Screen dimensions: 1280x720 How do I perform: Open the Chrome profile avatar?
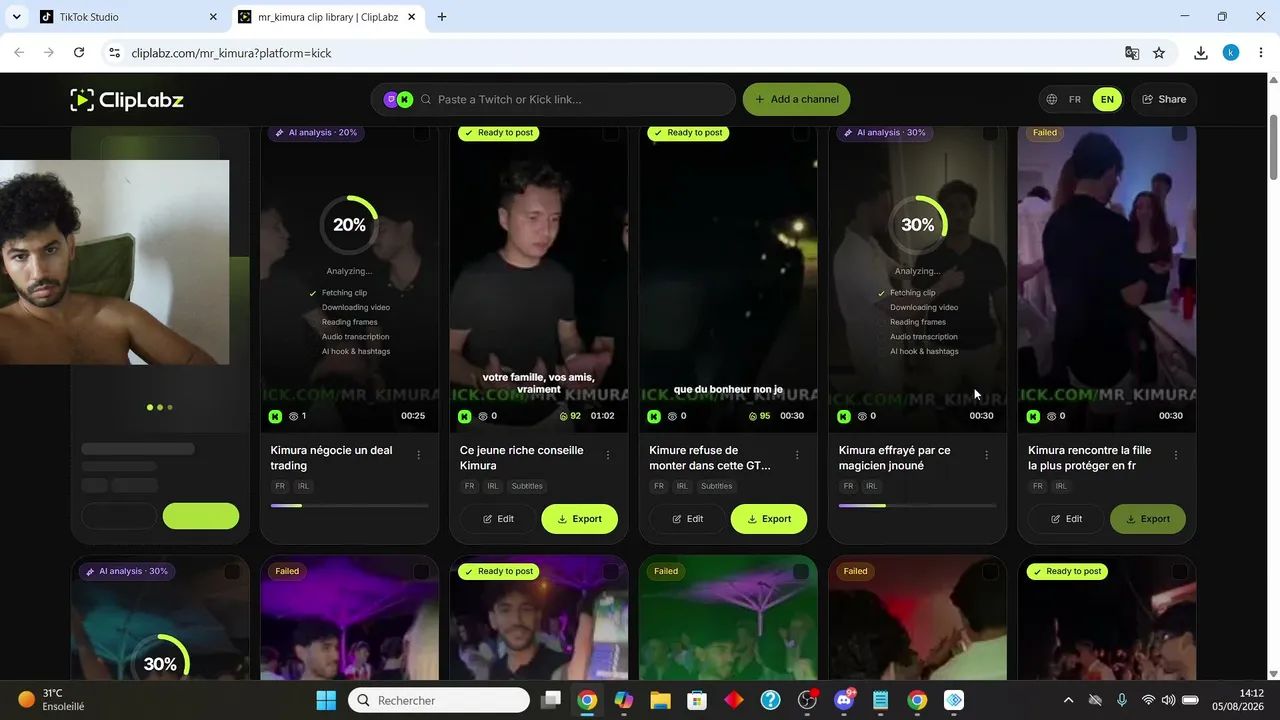(1231, 53)
